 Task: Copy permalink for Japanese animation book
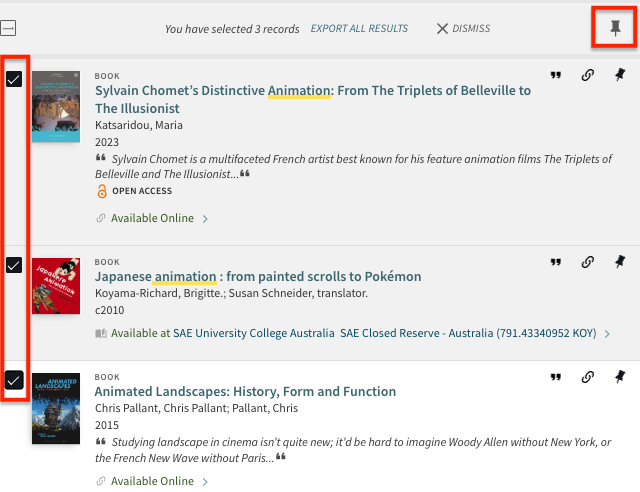pyautogui.click(x=588, y=262)
